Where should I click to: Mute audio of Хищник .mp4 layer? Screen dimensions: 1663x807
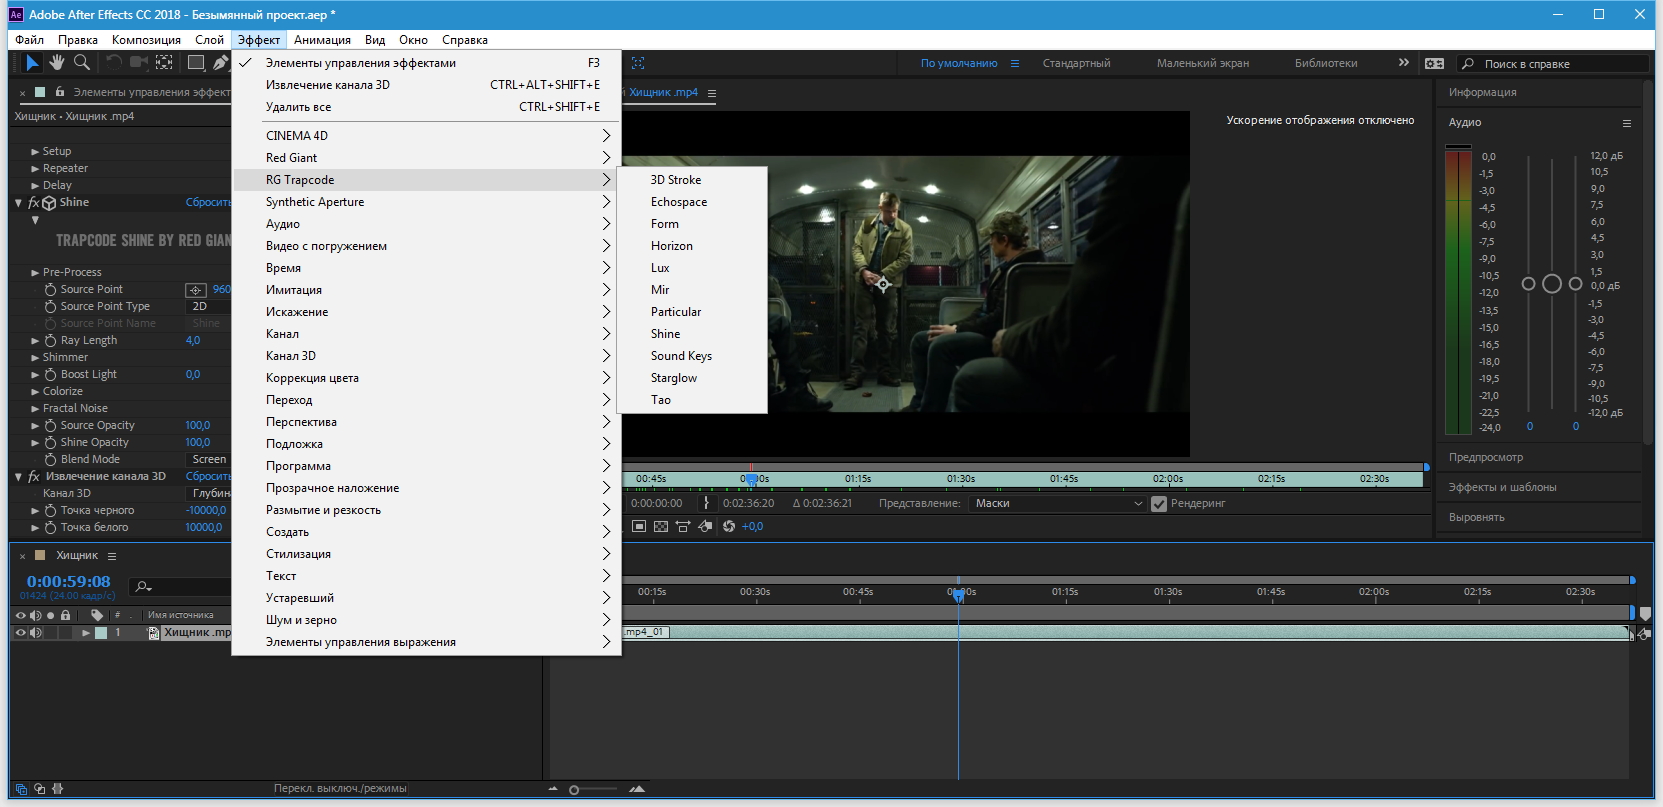coord(36,632)
